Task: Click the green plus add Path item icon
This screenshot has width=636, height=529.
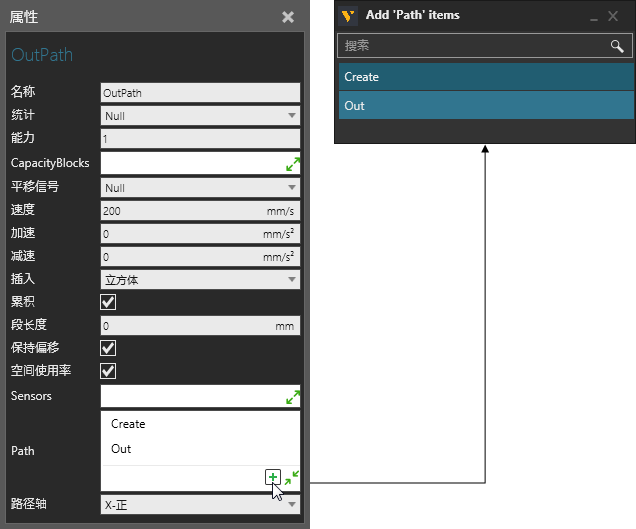Action: pyautogui.click(x=273, y=477)
